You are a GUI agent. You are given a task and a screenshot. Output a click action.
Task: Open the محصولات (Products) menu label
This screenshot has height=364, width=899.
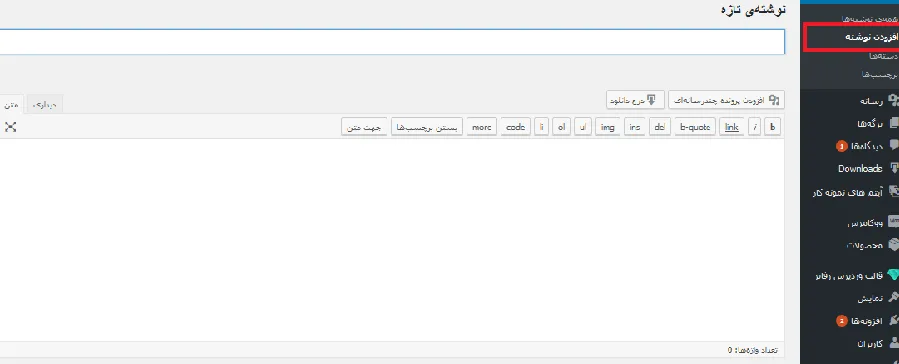865,245
